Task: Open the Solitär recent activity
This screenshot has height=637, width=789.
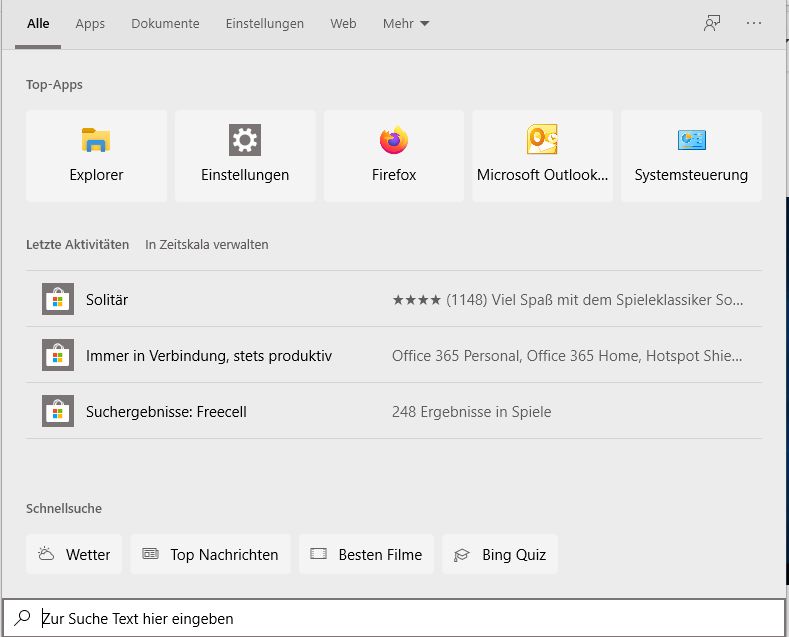Action: point(394,299)
